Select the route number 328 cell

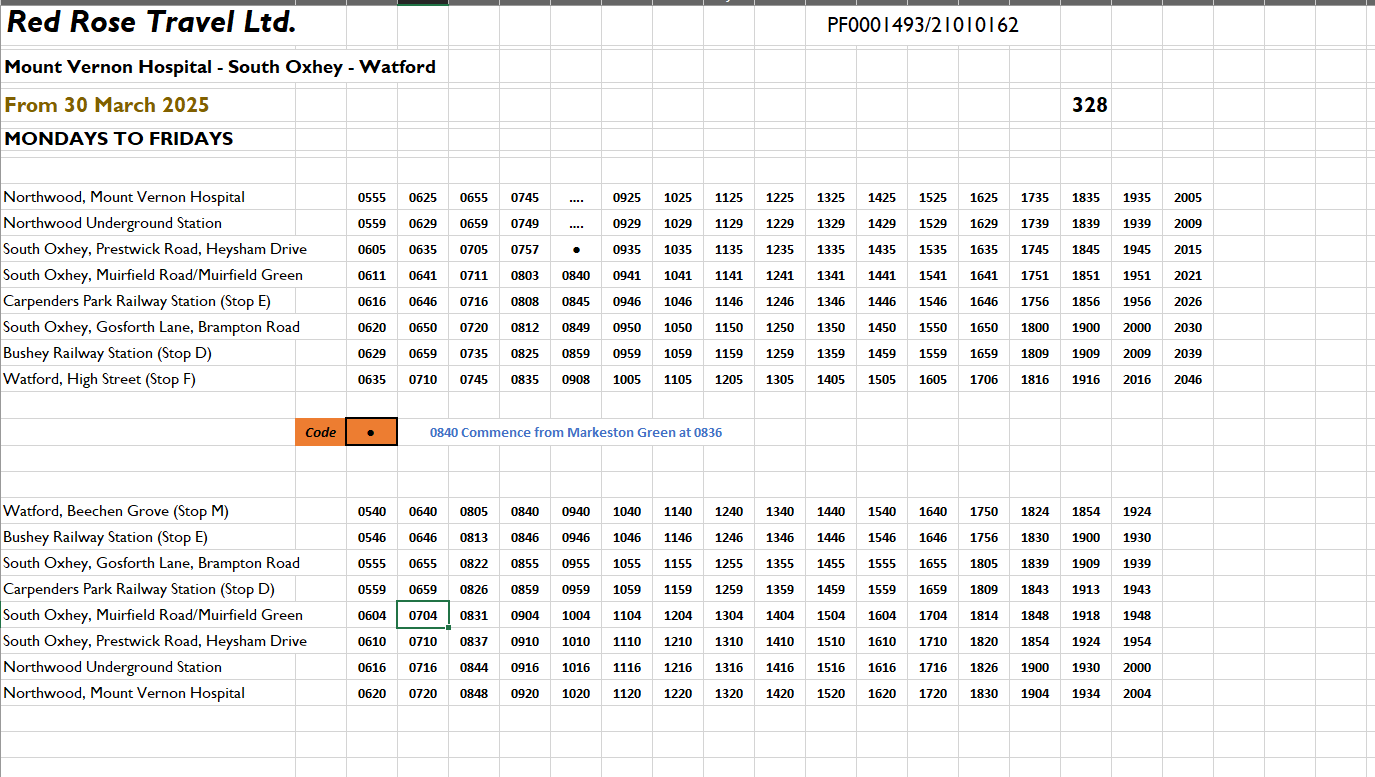click(x=1089, y=105)
